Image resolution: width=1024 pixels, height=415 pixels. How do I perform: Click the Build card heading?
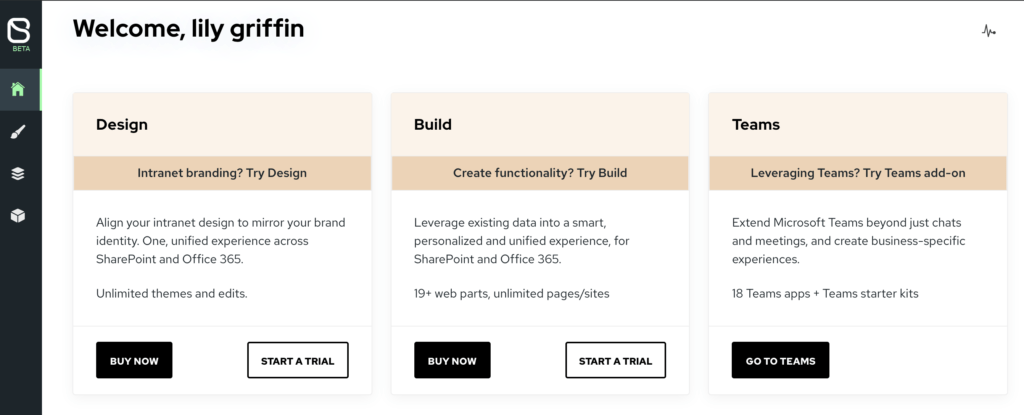click(433, 125)
